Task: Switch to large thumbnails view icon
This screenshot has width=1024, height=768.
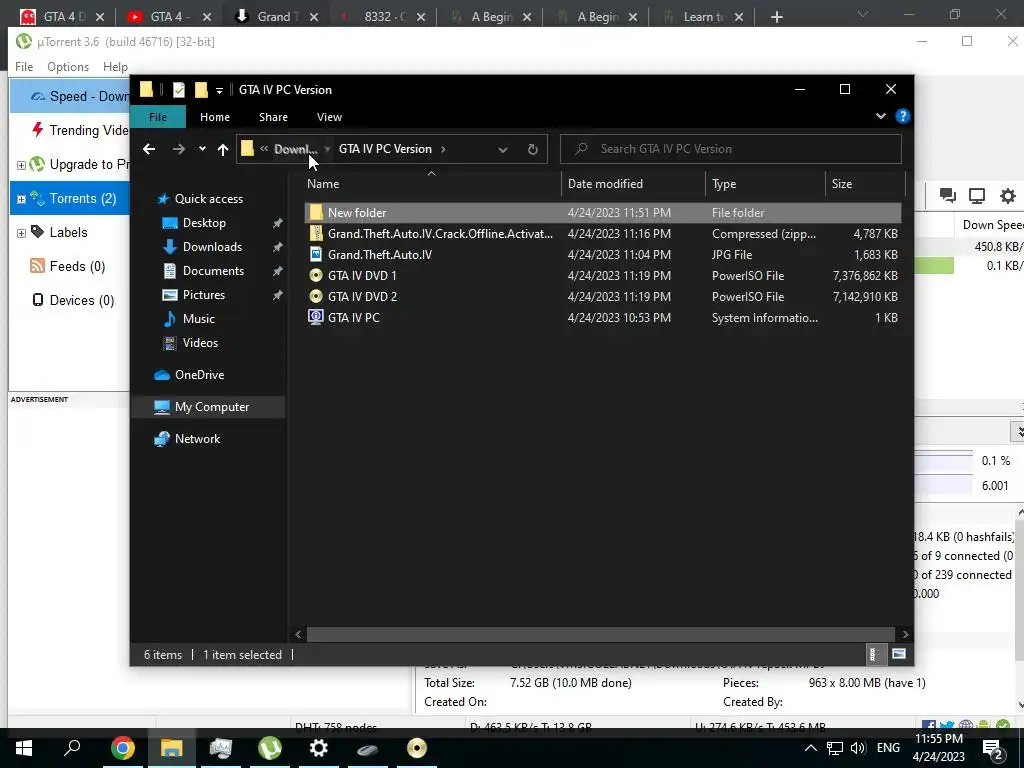Action: point(899,654)
